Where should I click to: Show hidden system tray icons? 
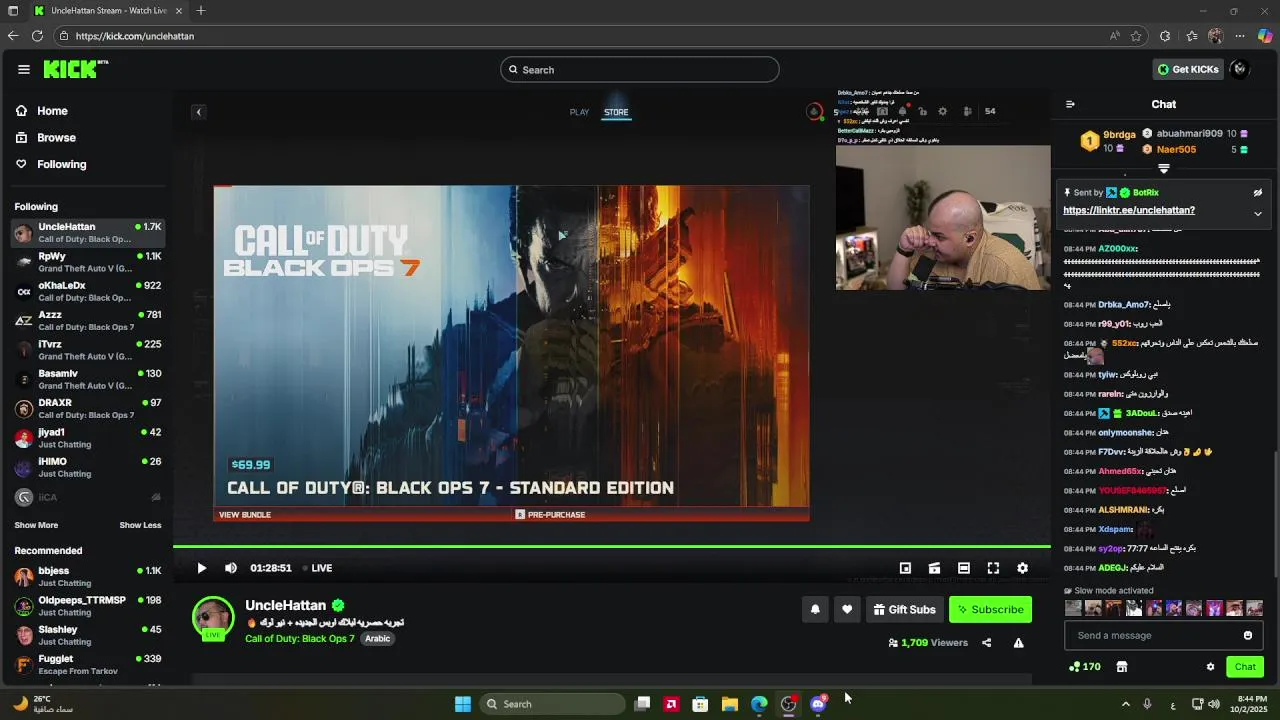click(1125, 704)
